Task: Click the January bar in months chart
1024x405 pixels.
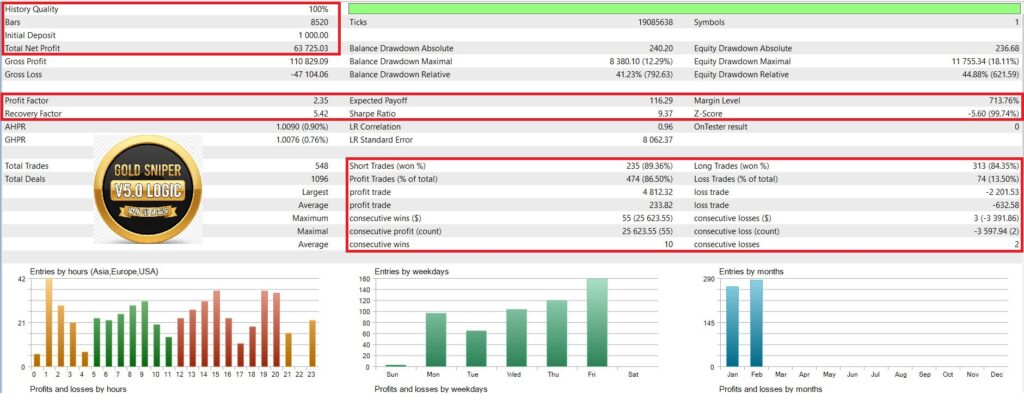Action: 733,326
